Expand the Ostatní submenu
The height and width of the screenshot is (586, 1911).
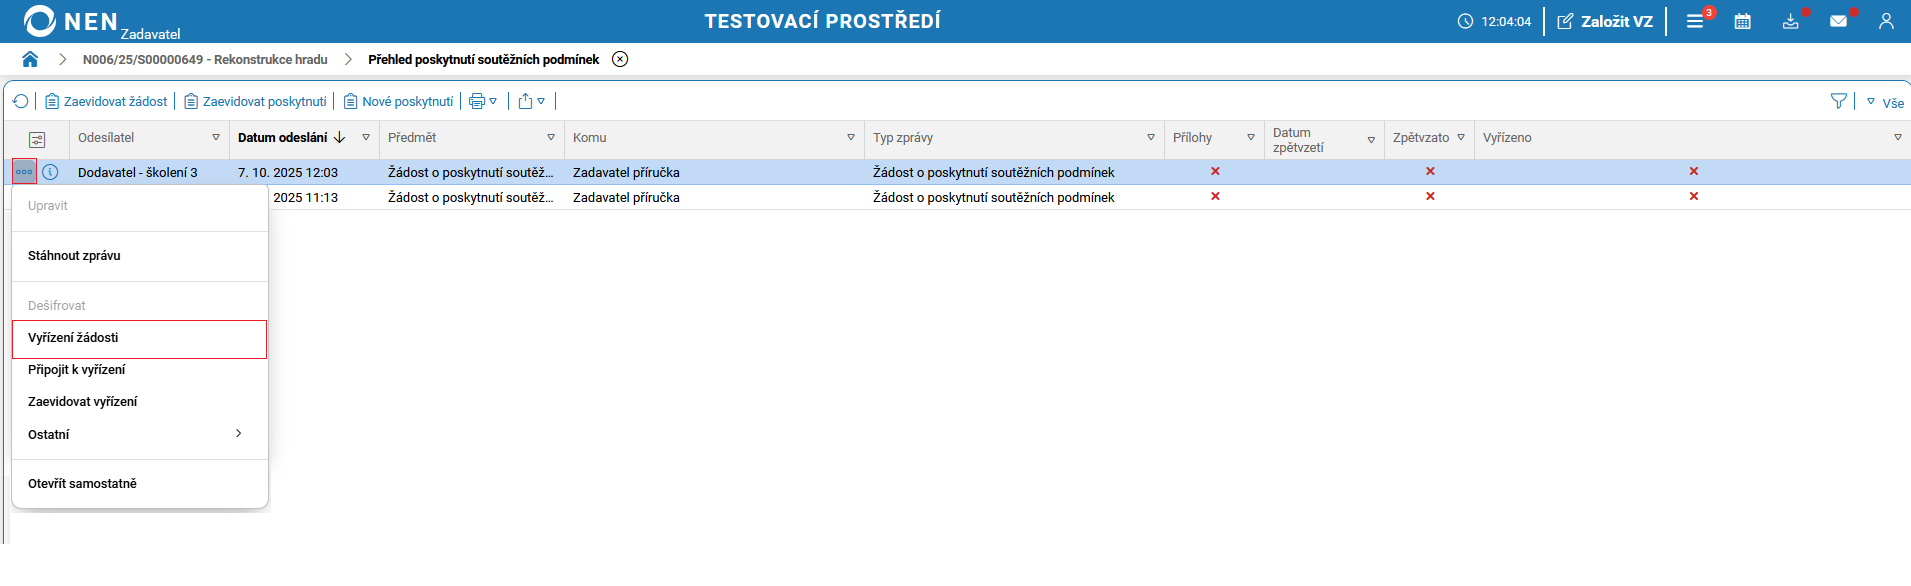[x=140, y=435]
